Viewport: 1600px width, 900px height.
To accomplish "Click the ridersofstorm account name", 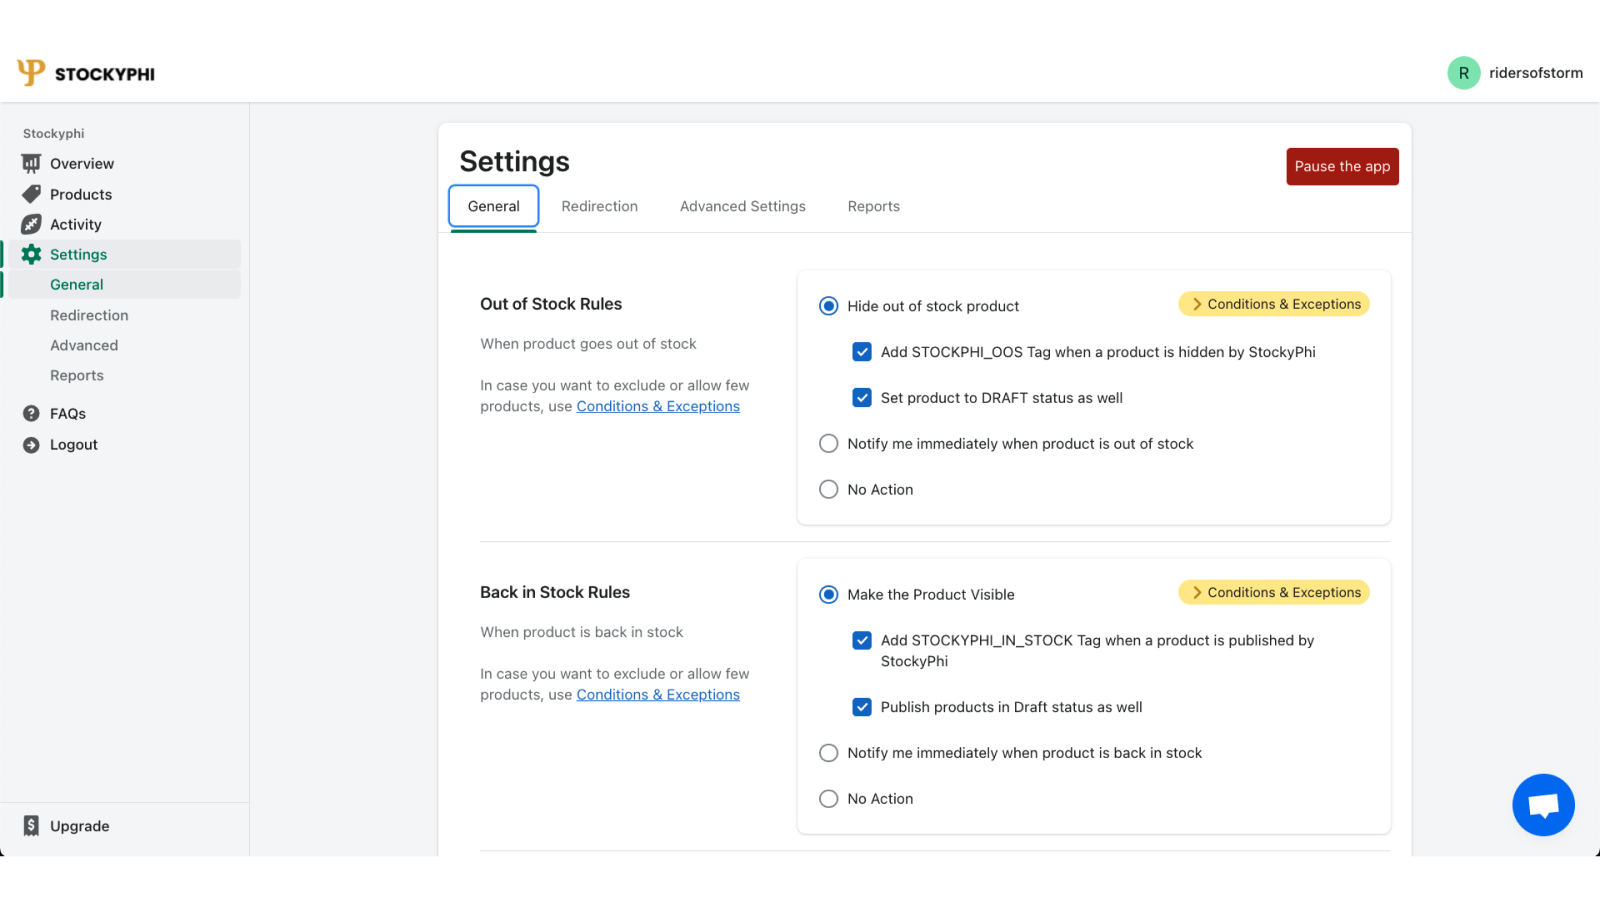I will [x=1536, y=73].
